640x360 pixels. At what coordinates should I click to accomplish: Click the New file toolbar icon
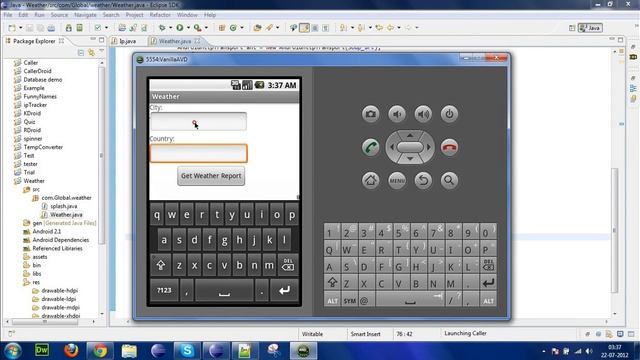[x=12, y=28]
